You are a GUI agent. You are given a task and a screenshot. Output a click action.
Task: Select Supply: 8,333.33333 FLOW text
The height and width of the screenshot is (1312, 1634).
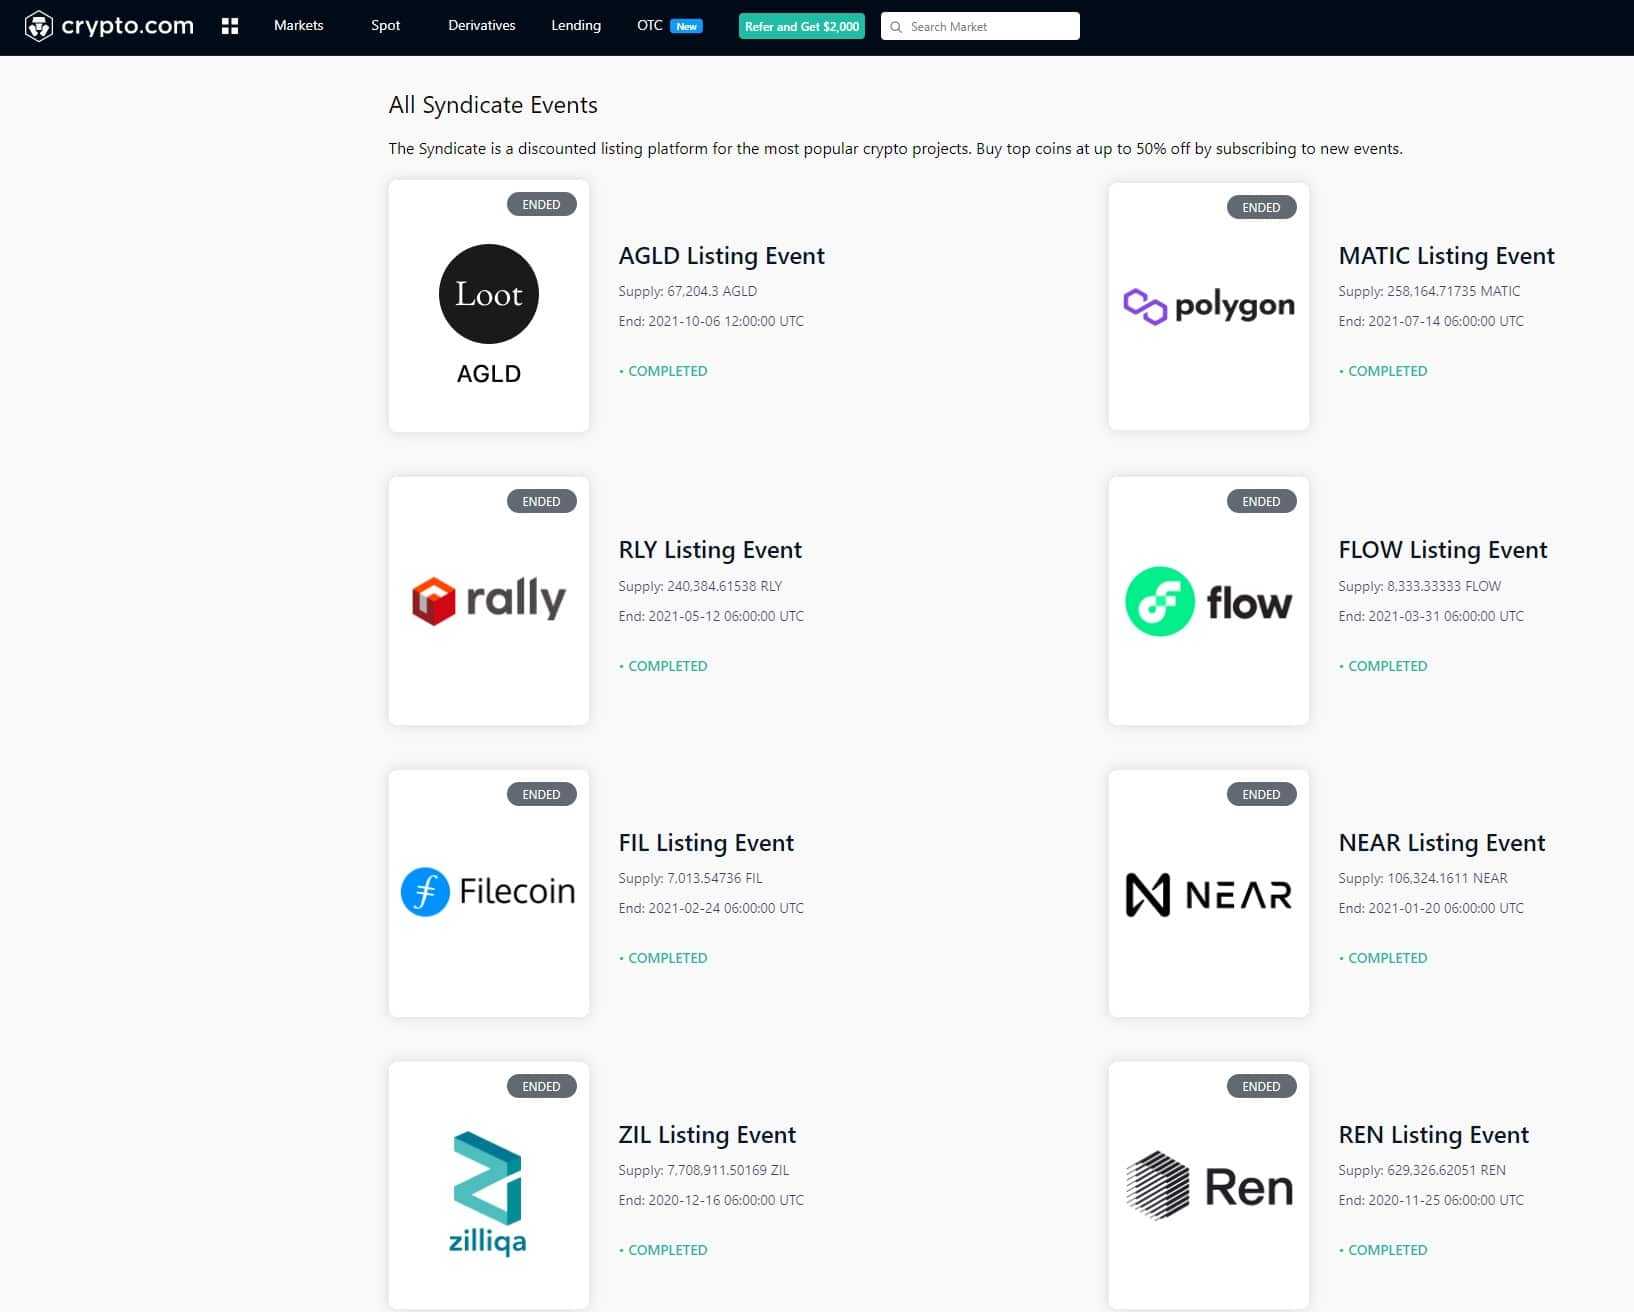[1420, 586]
